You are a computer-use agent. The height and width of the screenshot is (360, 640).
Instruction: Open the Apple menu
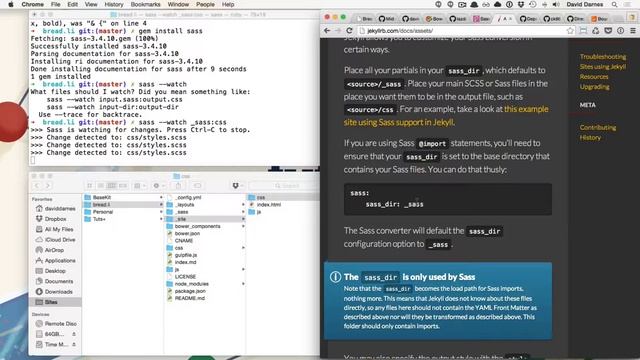pyautogui.click(x=11, y=4)
